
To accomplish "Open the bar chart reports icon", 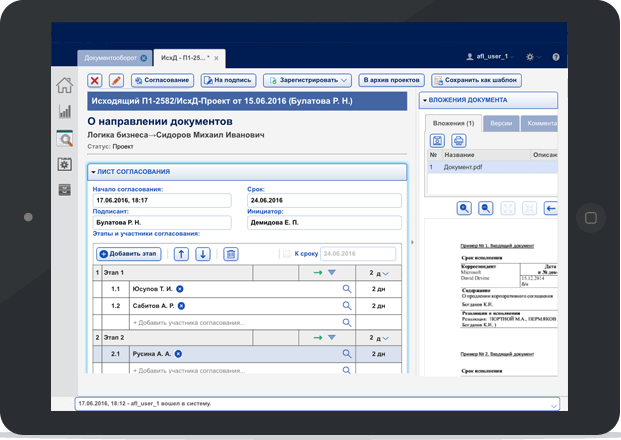I will coord(65,111).
